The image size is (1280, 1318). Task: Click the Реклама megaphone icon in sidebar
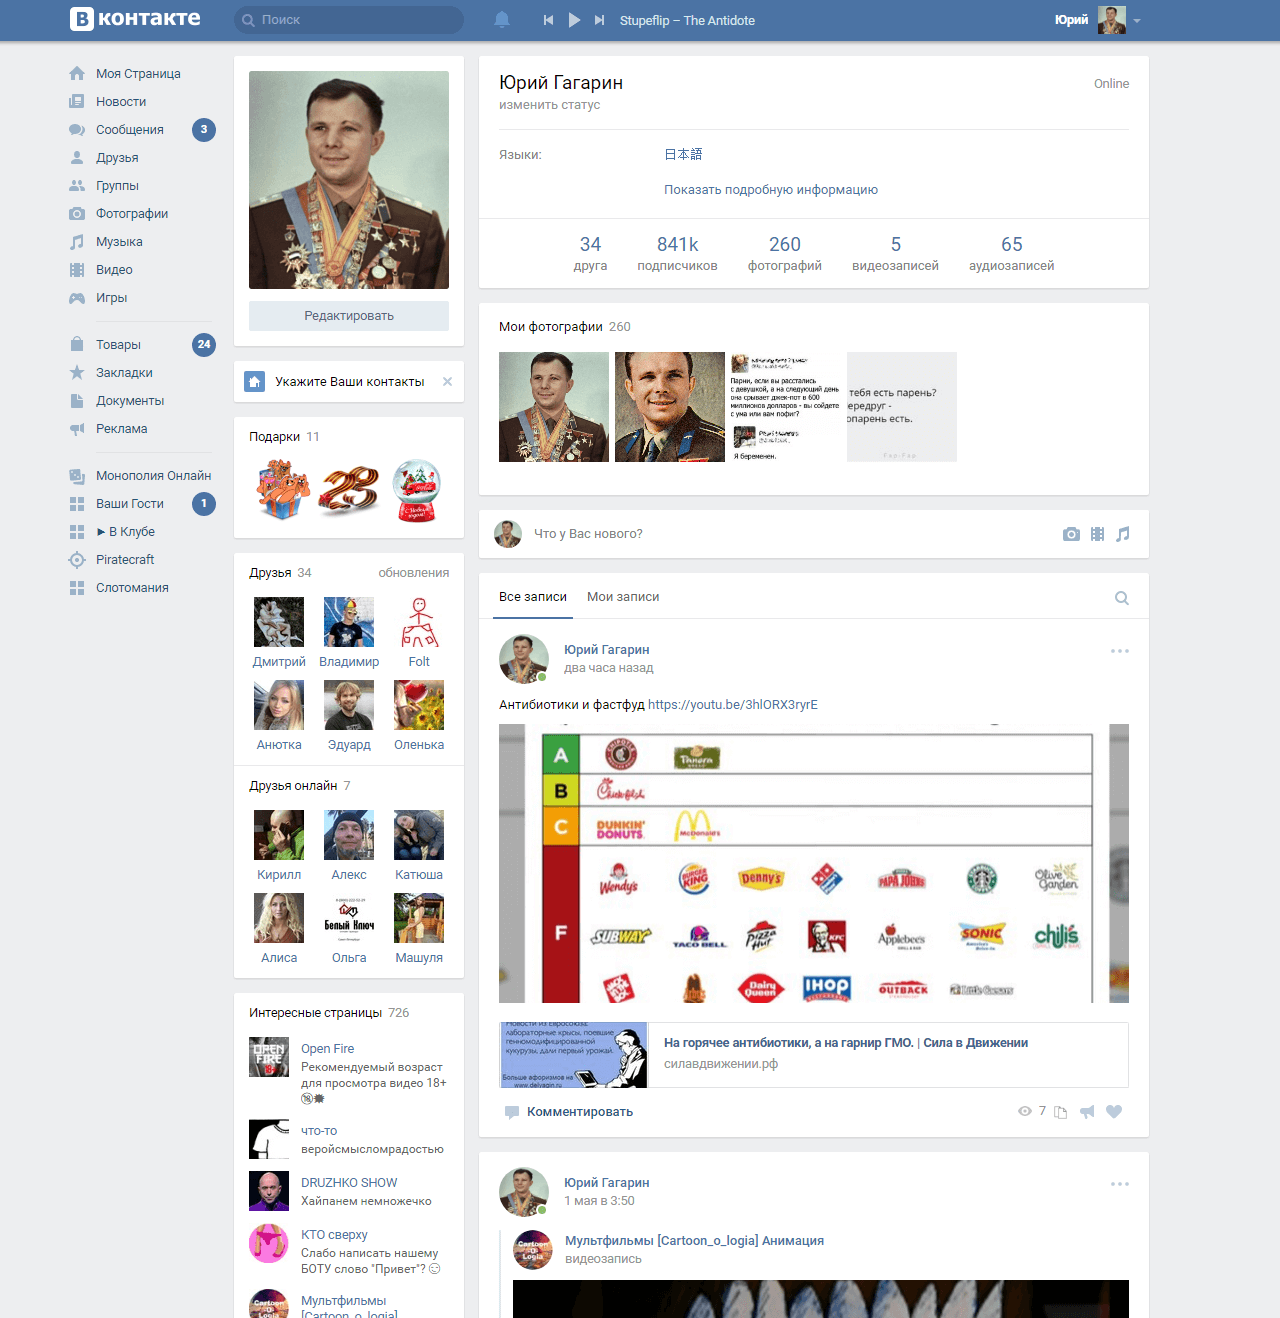click(77, 429)
